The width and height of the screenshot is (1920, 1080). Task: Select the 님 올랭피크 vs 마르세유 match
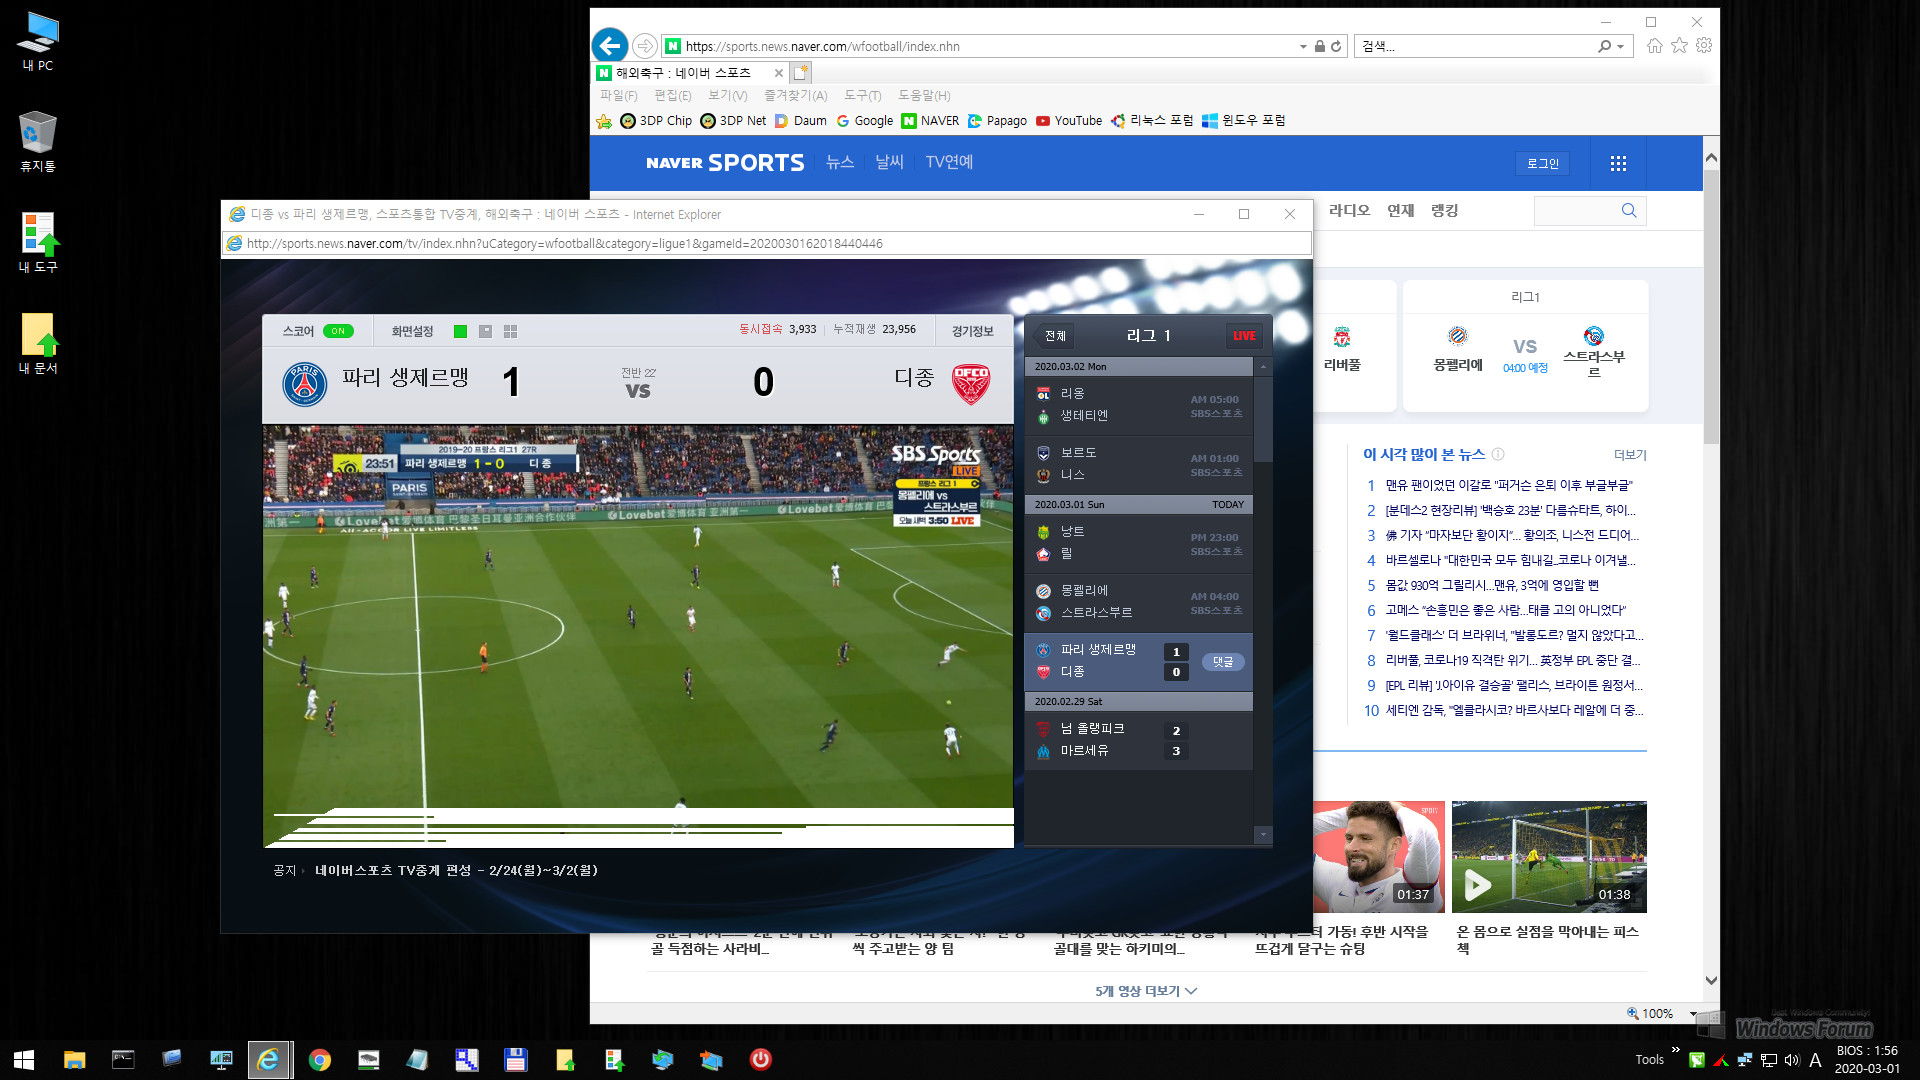pyautogui.click(x=1139, y=740)
